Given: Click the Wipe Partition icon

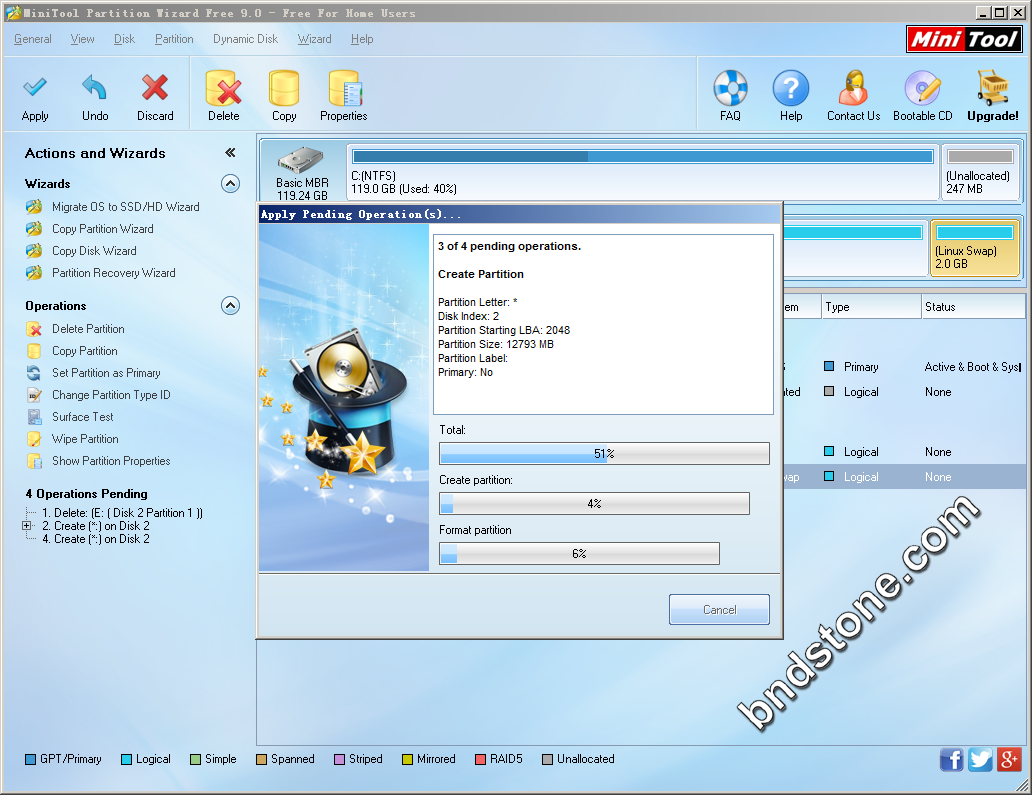Looking at the screenshot, I should point(34,439).
